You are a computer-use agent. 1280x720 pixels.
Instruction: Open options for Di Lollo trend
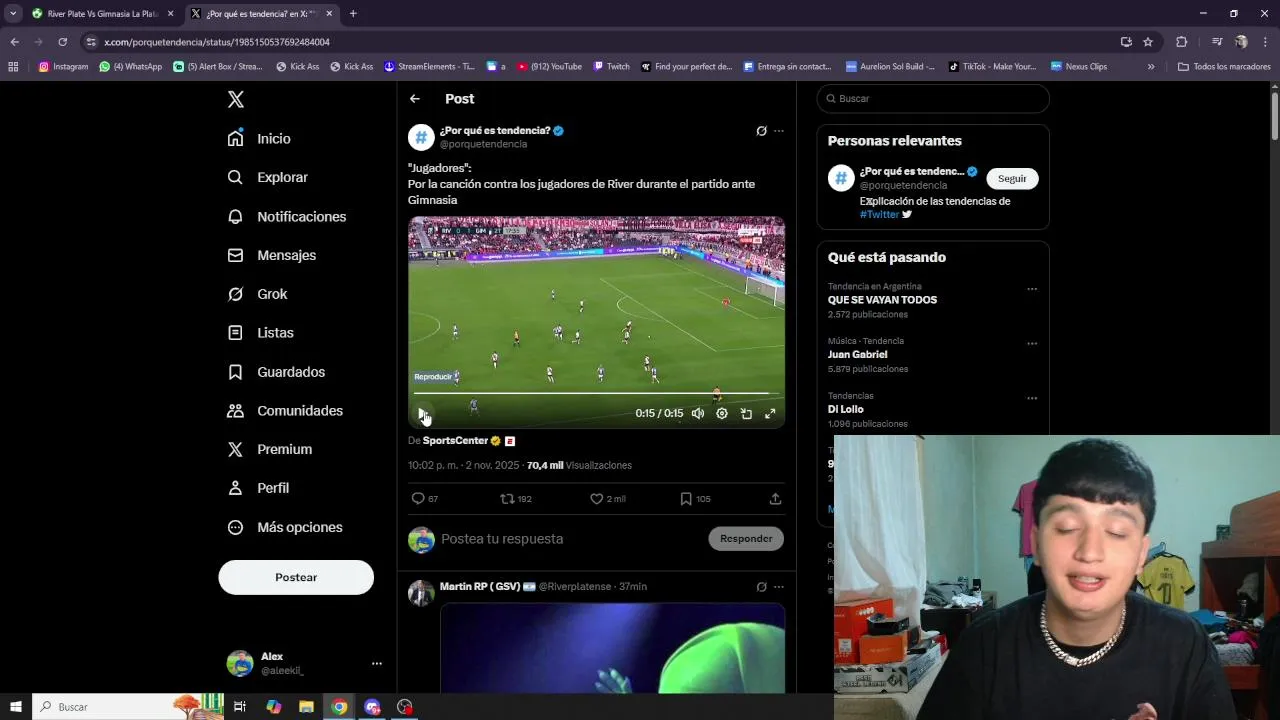point(1032,398)
